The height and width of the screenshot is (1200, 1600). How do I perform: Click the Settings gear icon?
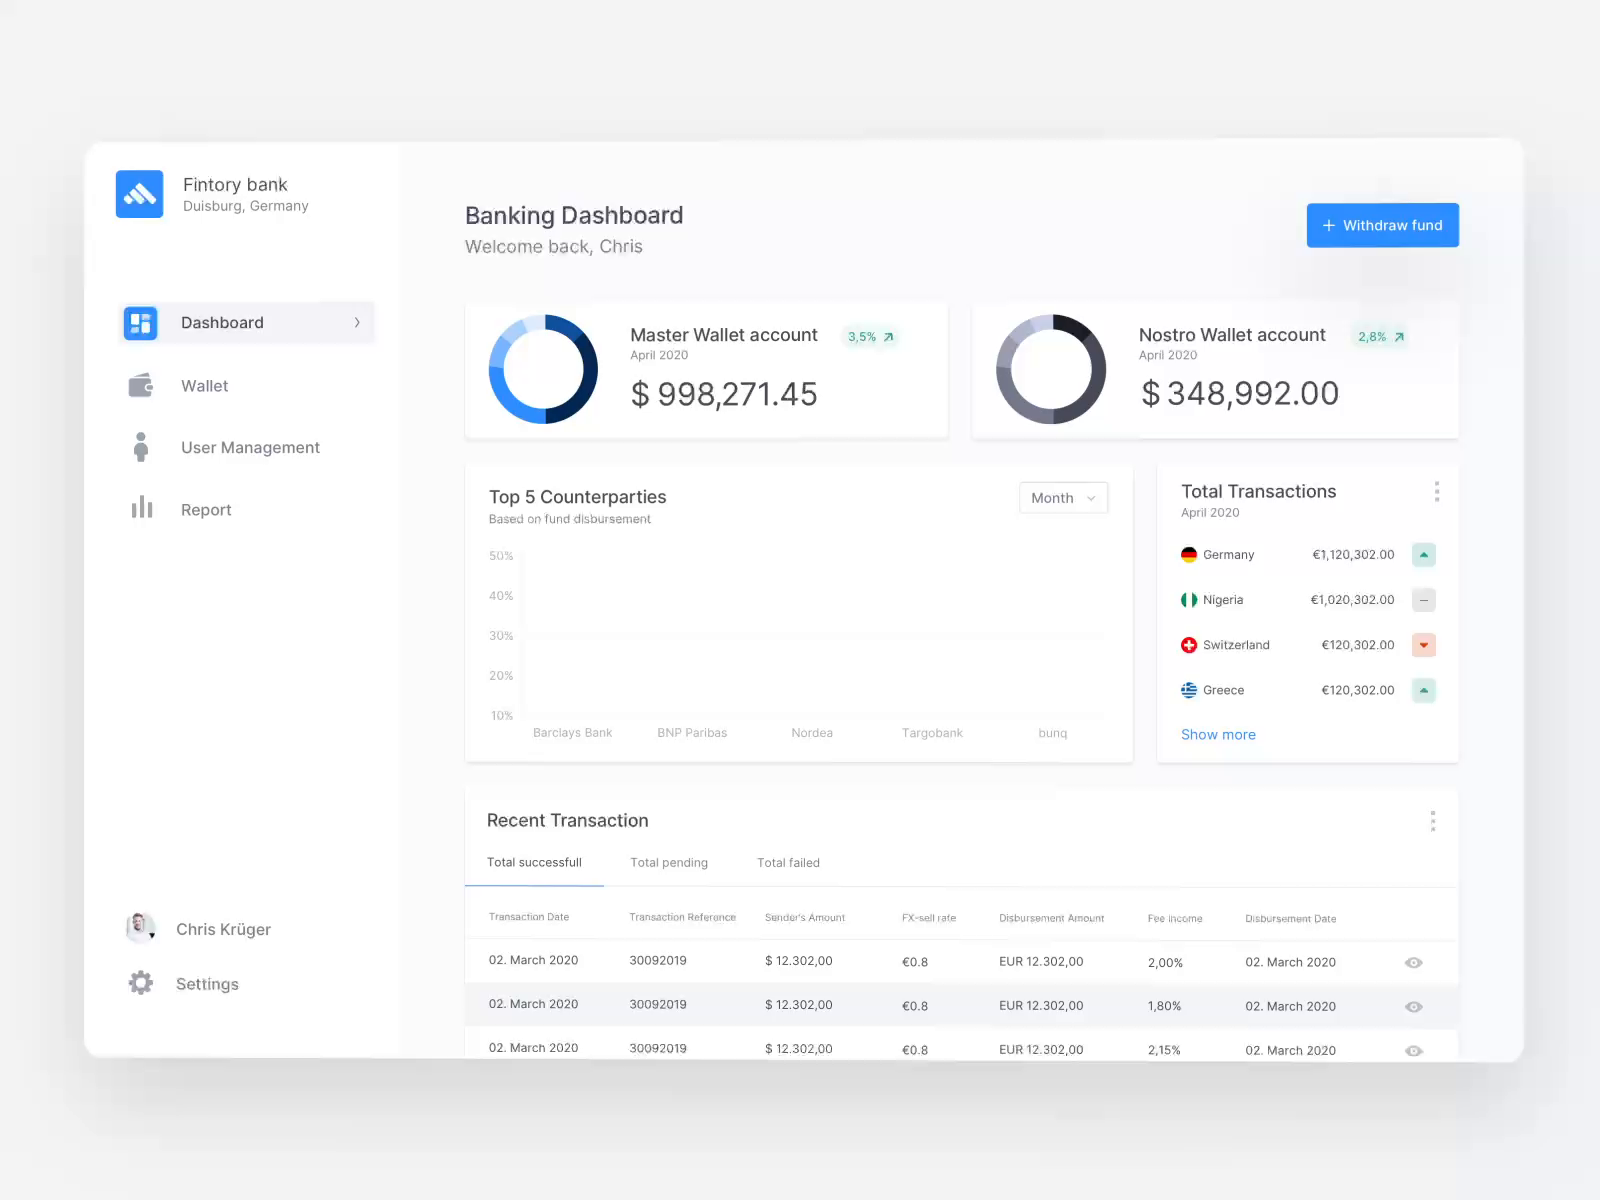click(140, 983)
